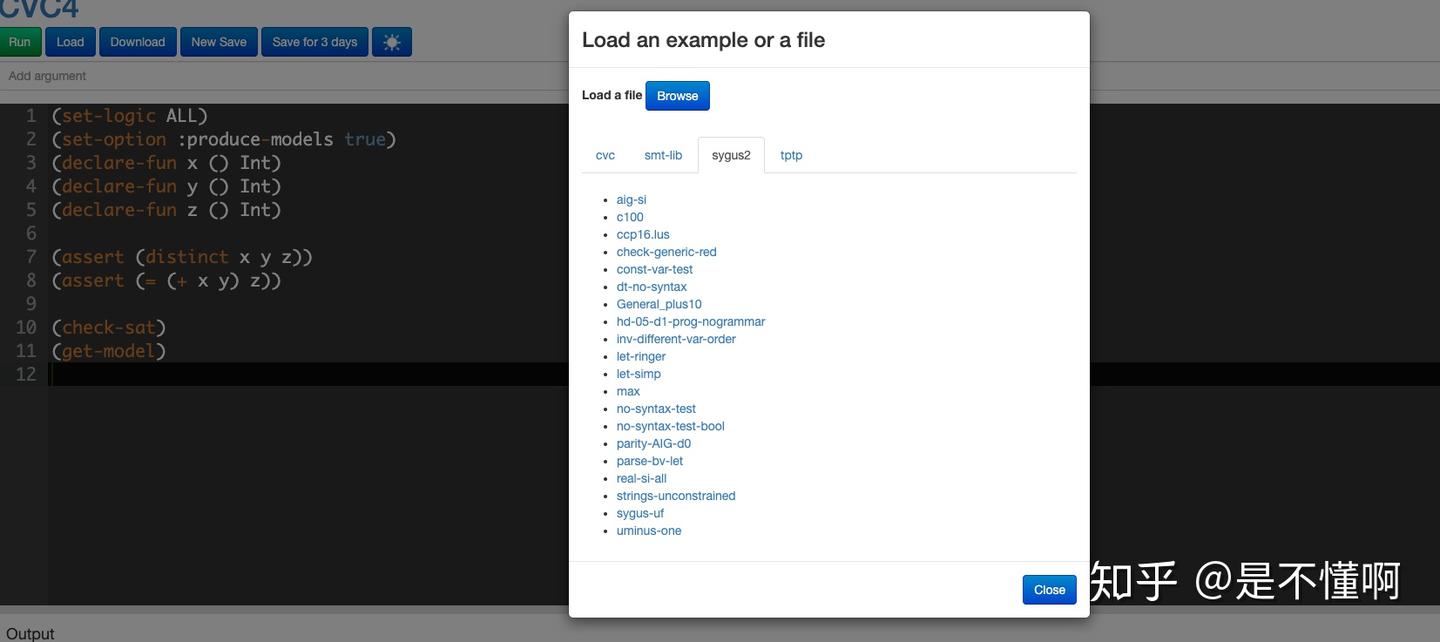The width and height of the screenshot is (1440, 642).
Task: Switch to the smt-lib tab
Action: 663,155
